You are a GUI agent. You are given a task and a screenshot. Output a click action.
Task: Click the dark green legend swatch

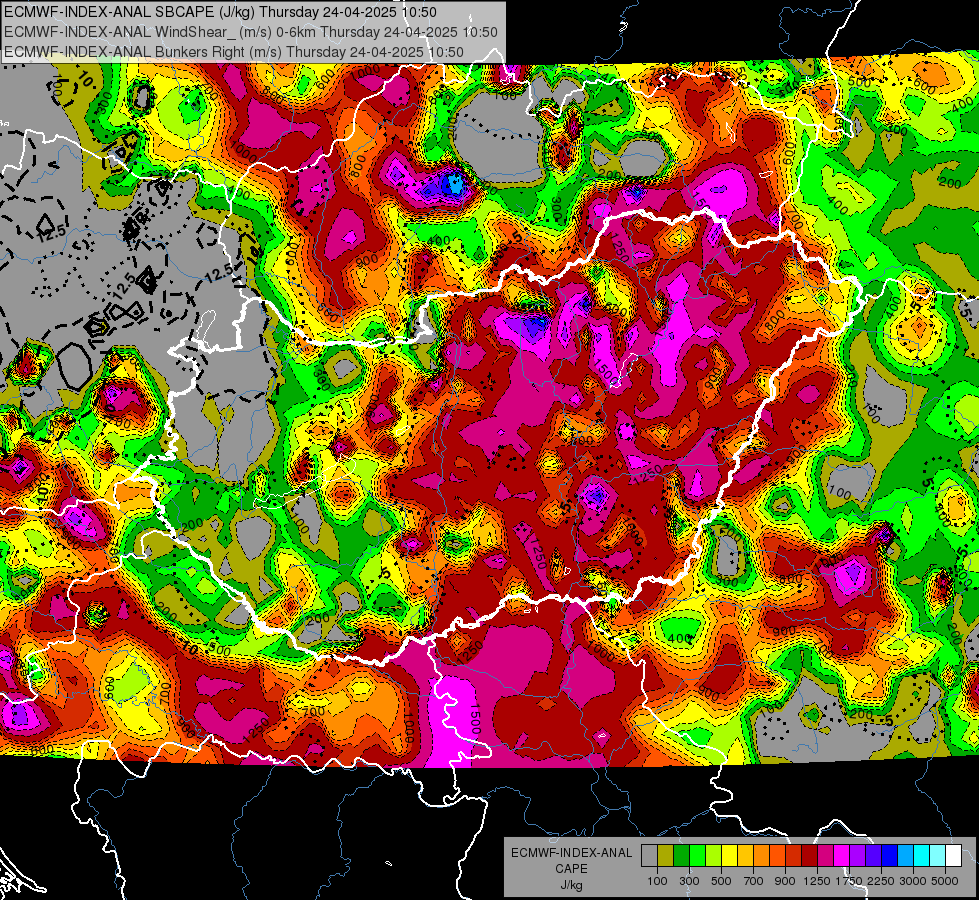681,856
